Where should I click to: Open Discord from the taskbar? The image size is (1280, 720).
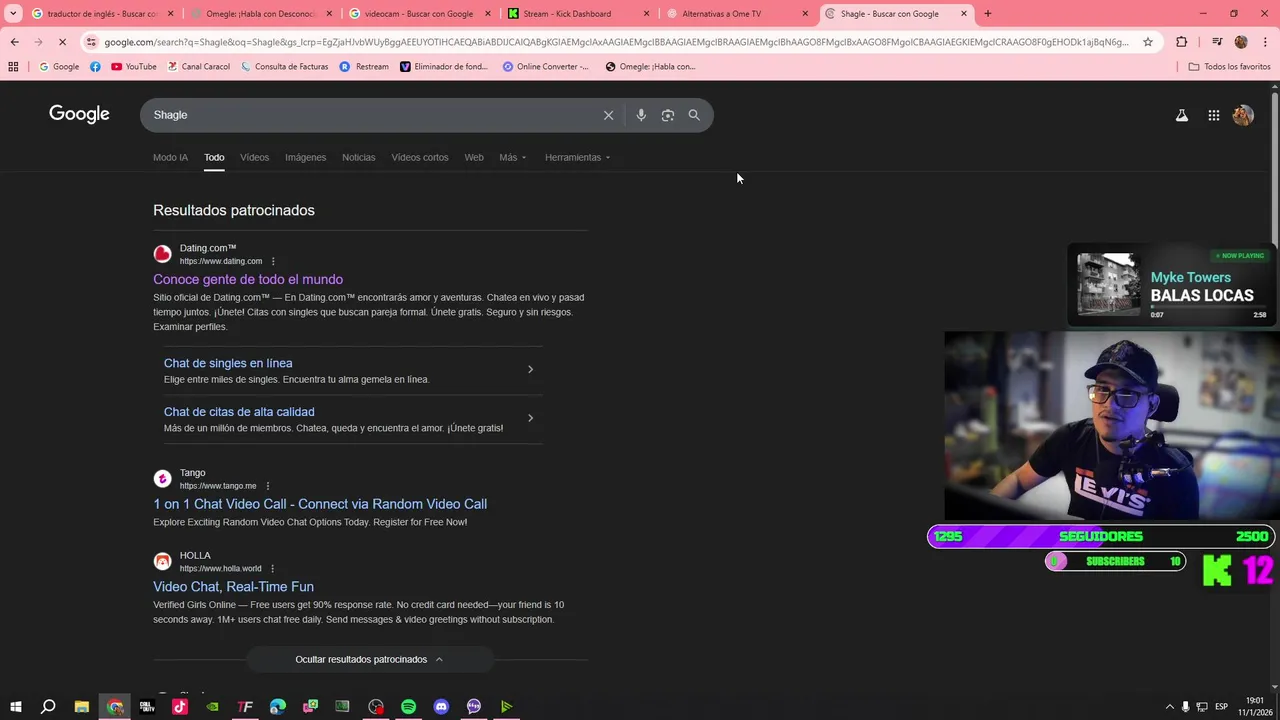441,707
